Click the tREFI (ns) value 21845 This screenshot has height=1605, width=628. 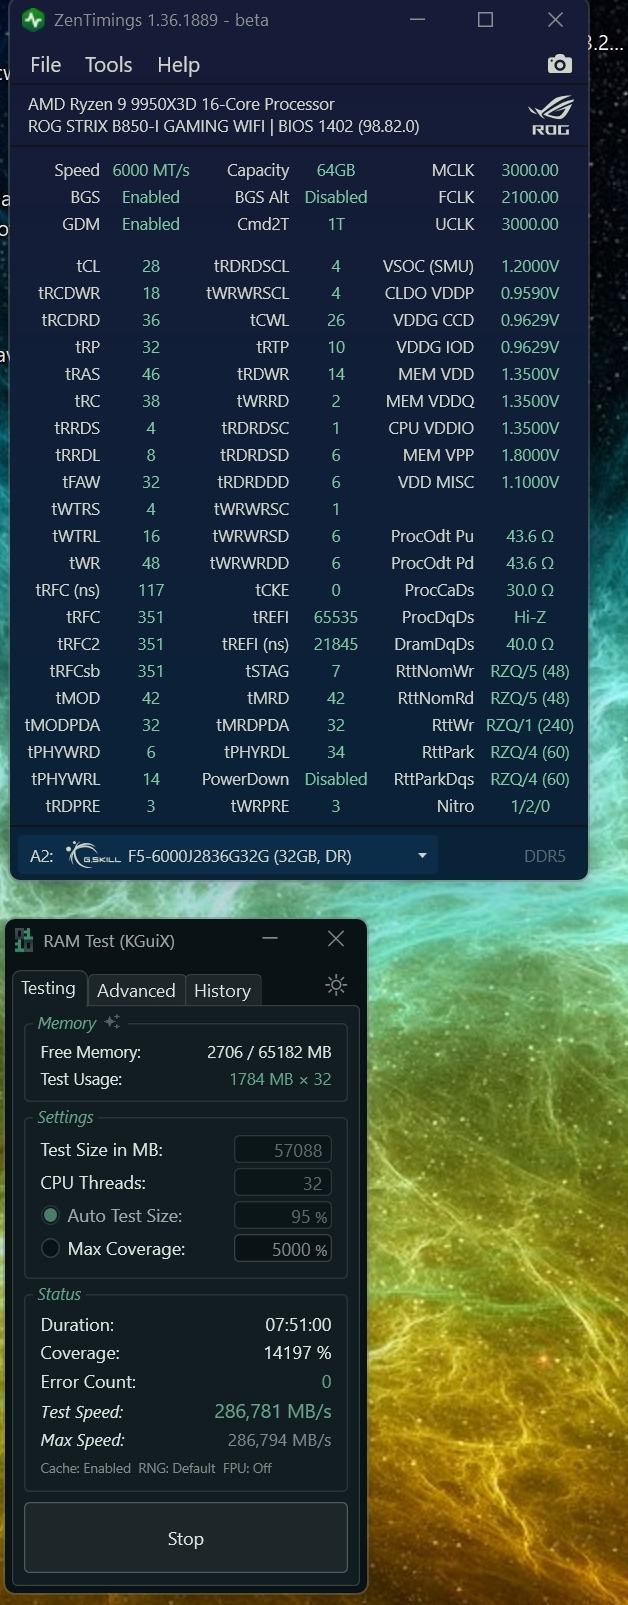tap(336, 644)
